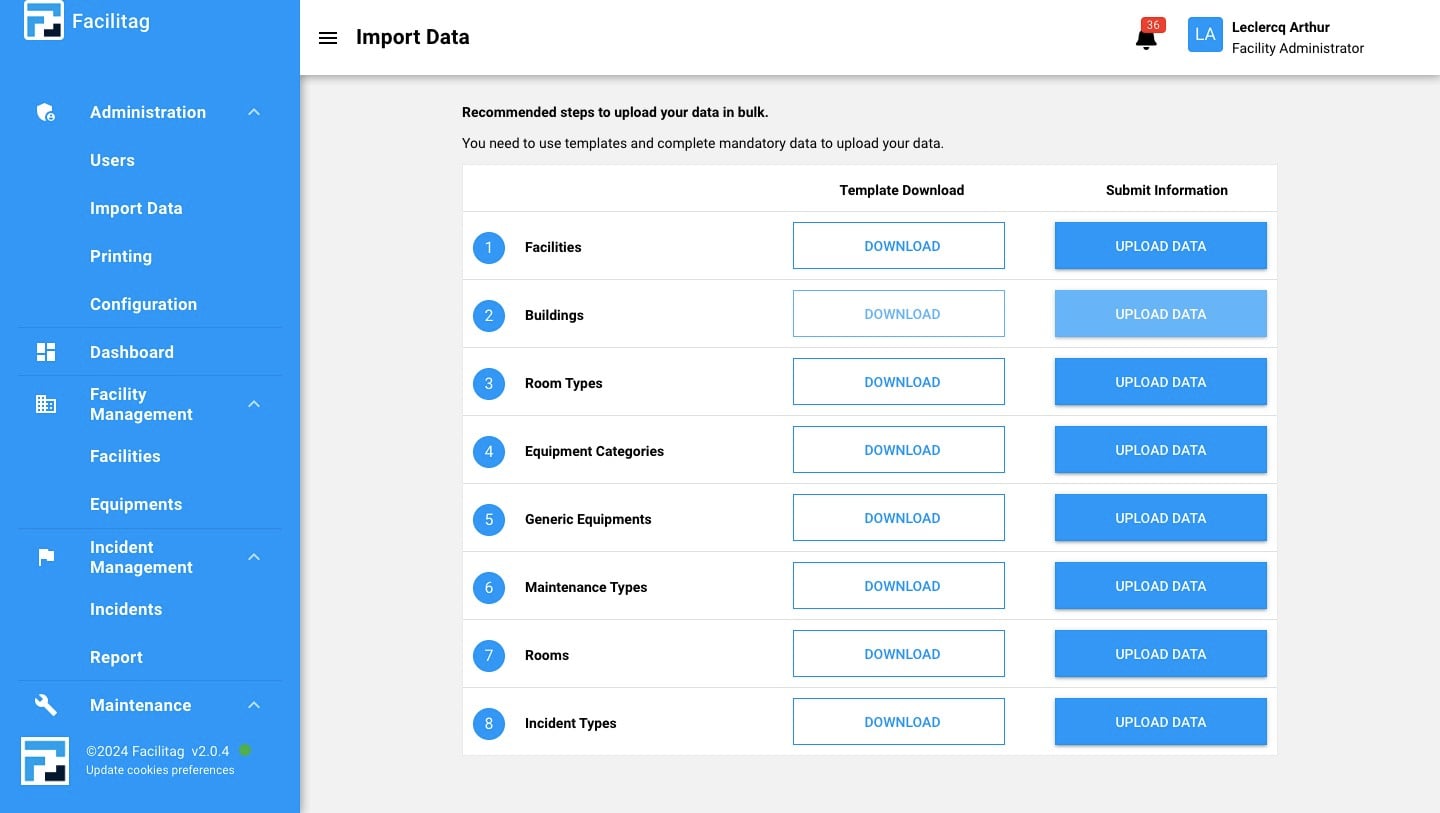Open Update cookies preferences link
1440x813 pixels.
coord(160,770)
